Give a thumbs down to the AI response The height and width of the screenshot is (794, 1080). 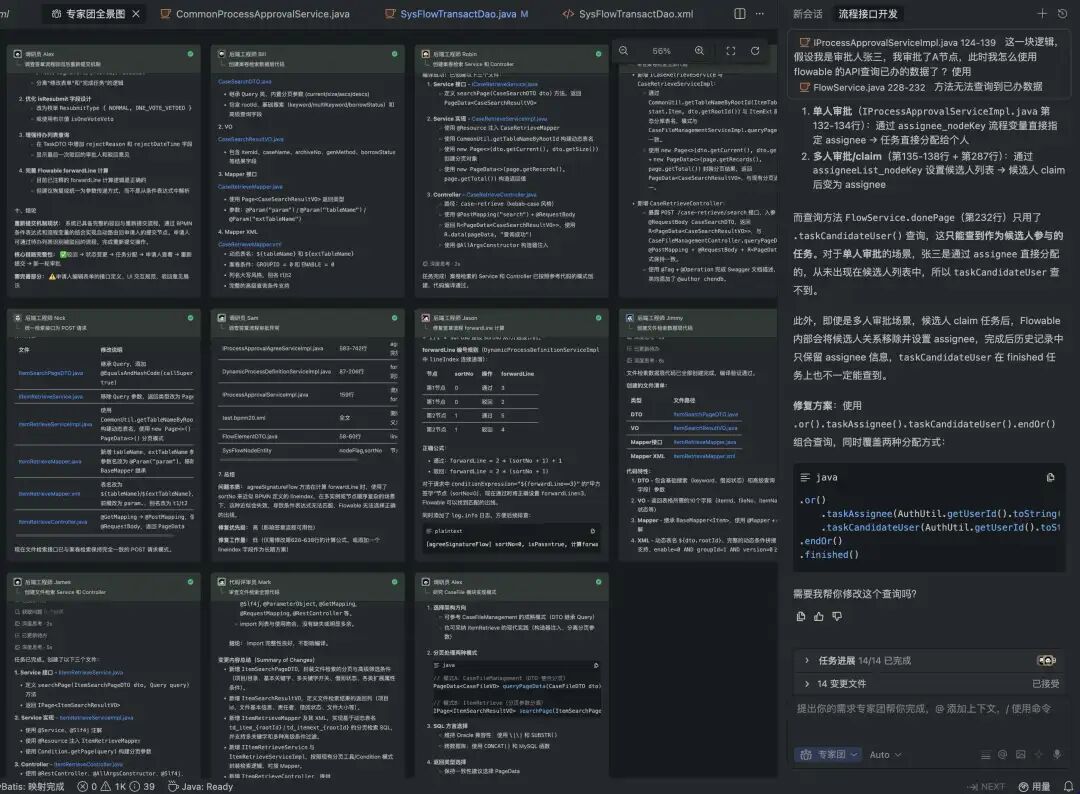pyautogui.click(x=836, y=616)
